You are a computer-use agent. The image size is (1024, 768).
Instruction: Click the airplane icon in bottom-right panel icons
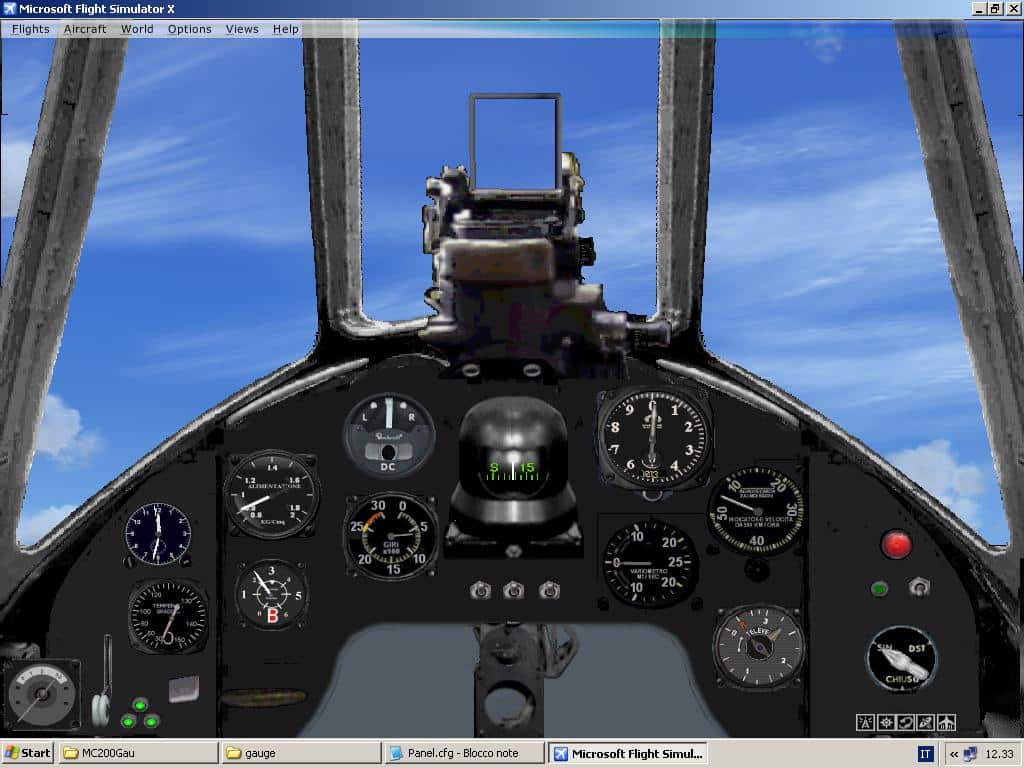[946, 722]
